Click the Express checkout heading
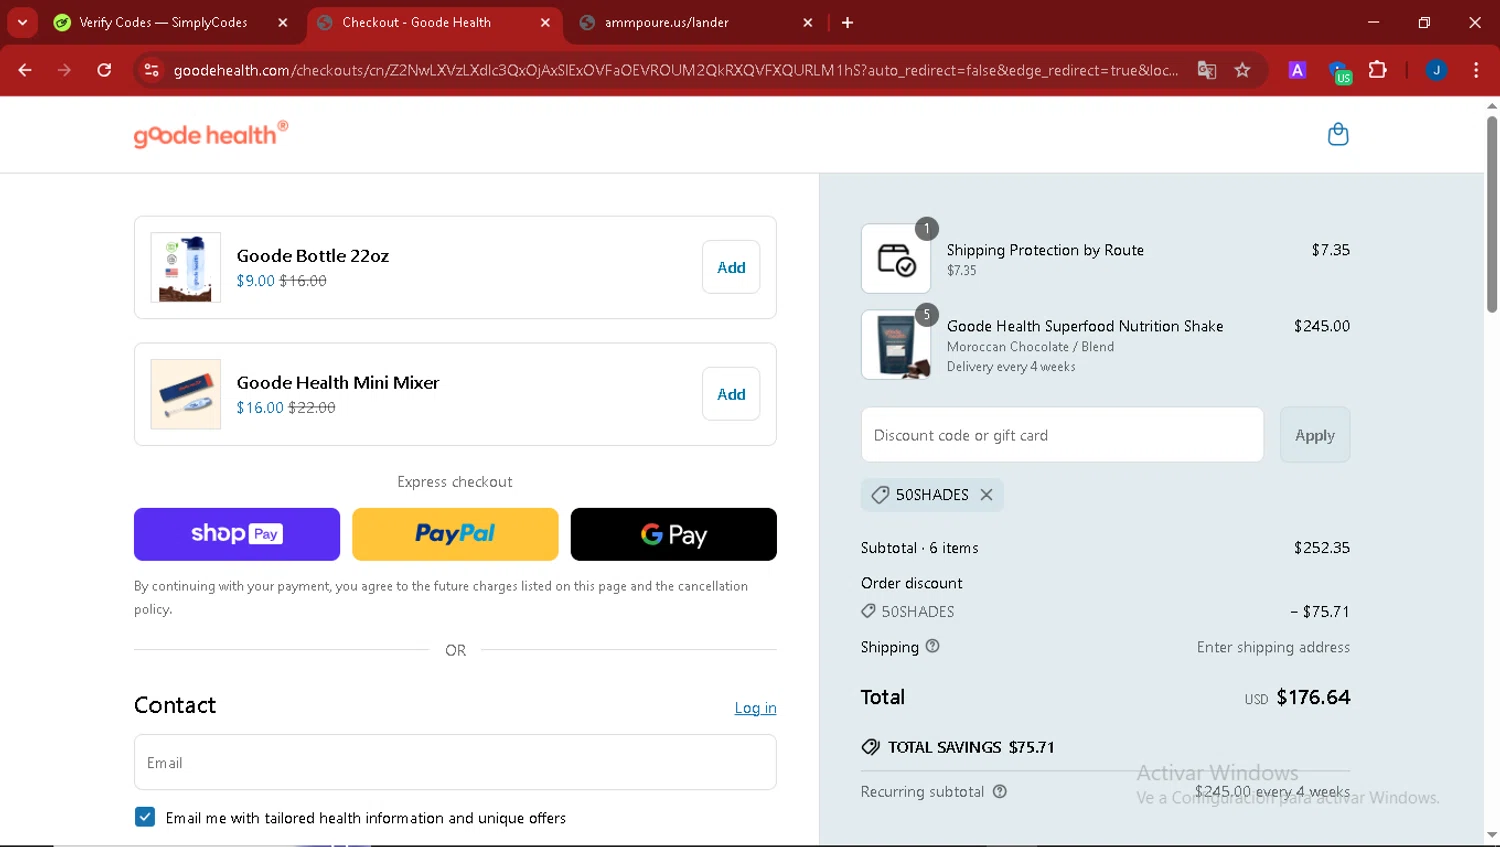 point(455,482)
